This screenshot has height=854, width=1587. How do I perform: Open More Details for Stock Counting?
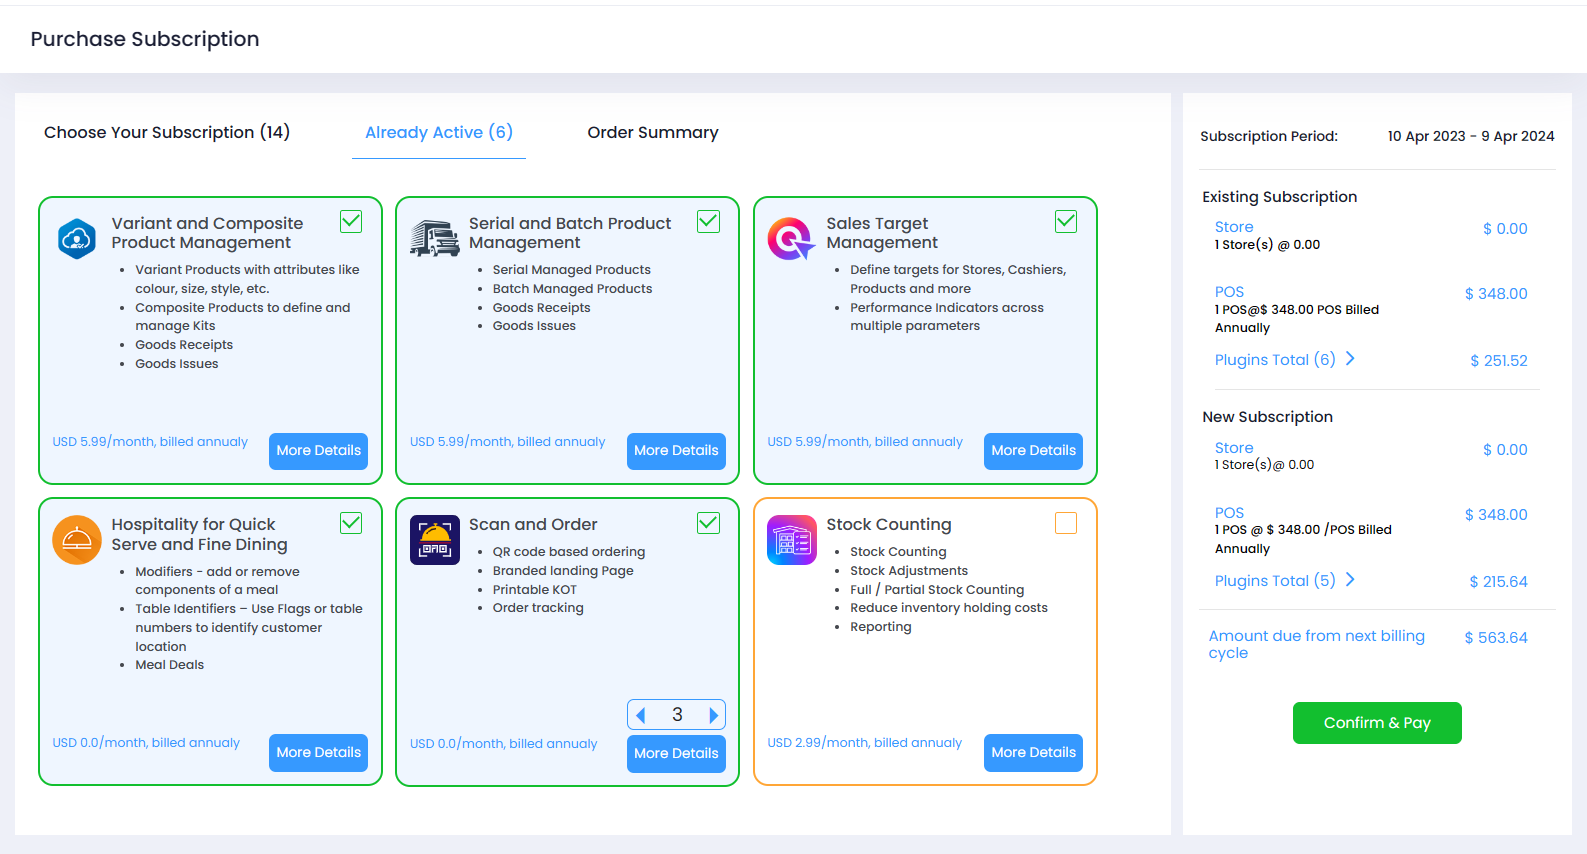(1033, 752)
